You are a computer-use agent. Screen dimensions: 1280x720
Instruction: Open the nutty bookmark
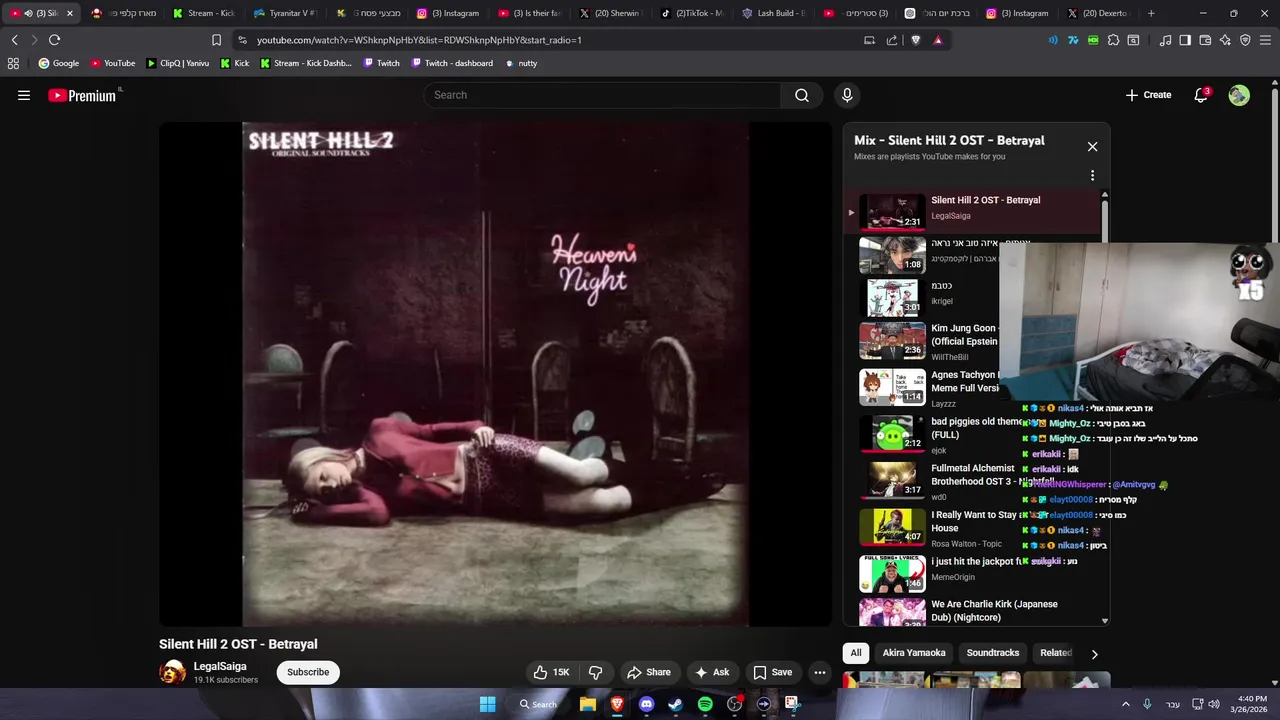point(521,63)
